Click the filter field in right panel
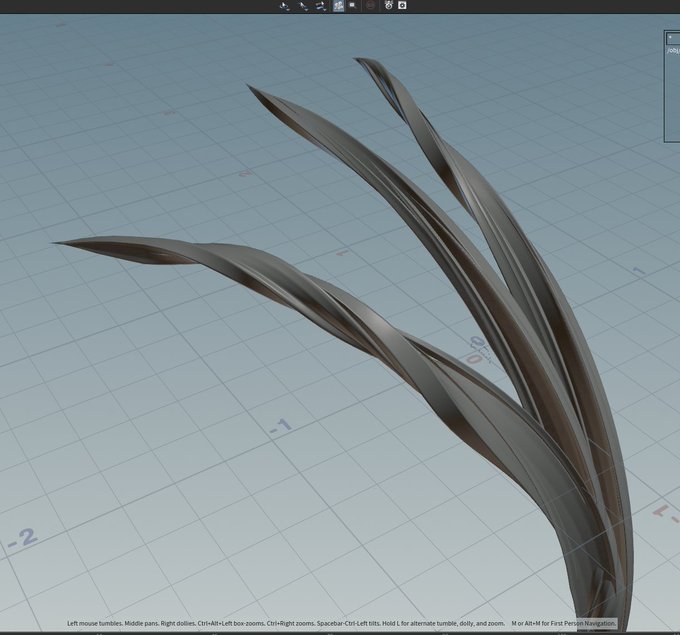 (x=673, y=38)
